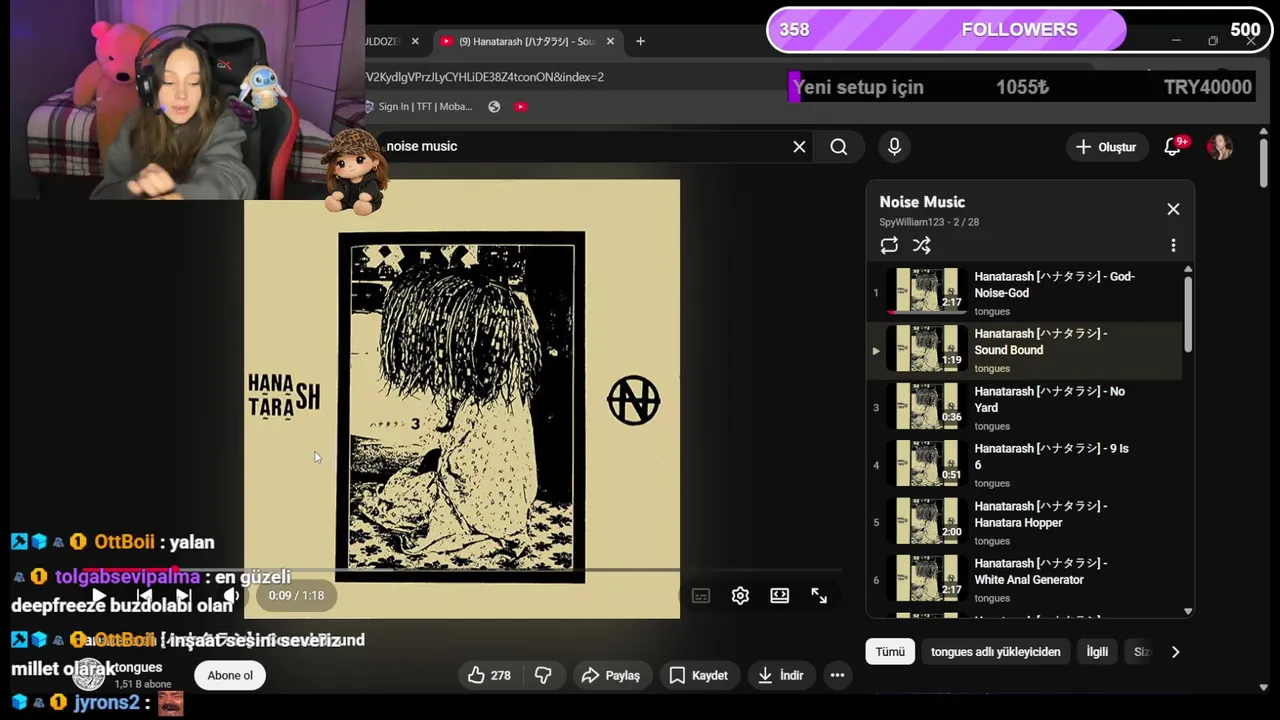Select the Sound Bound playlist entry

tap(1025, 350)
